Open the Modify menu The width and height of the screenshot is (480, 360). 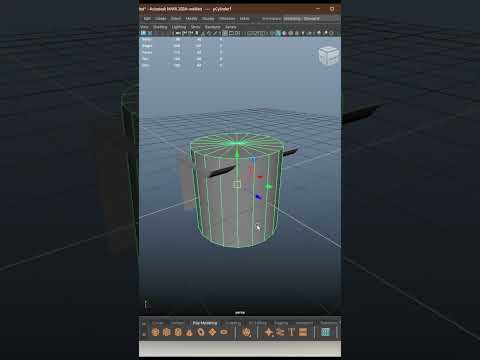(191, 19)
